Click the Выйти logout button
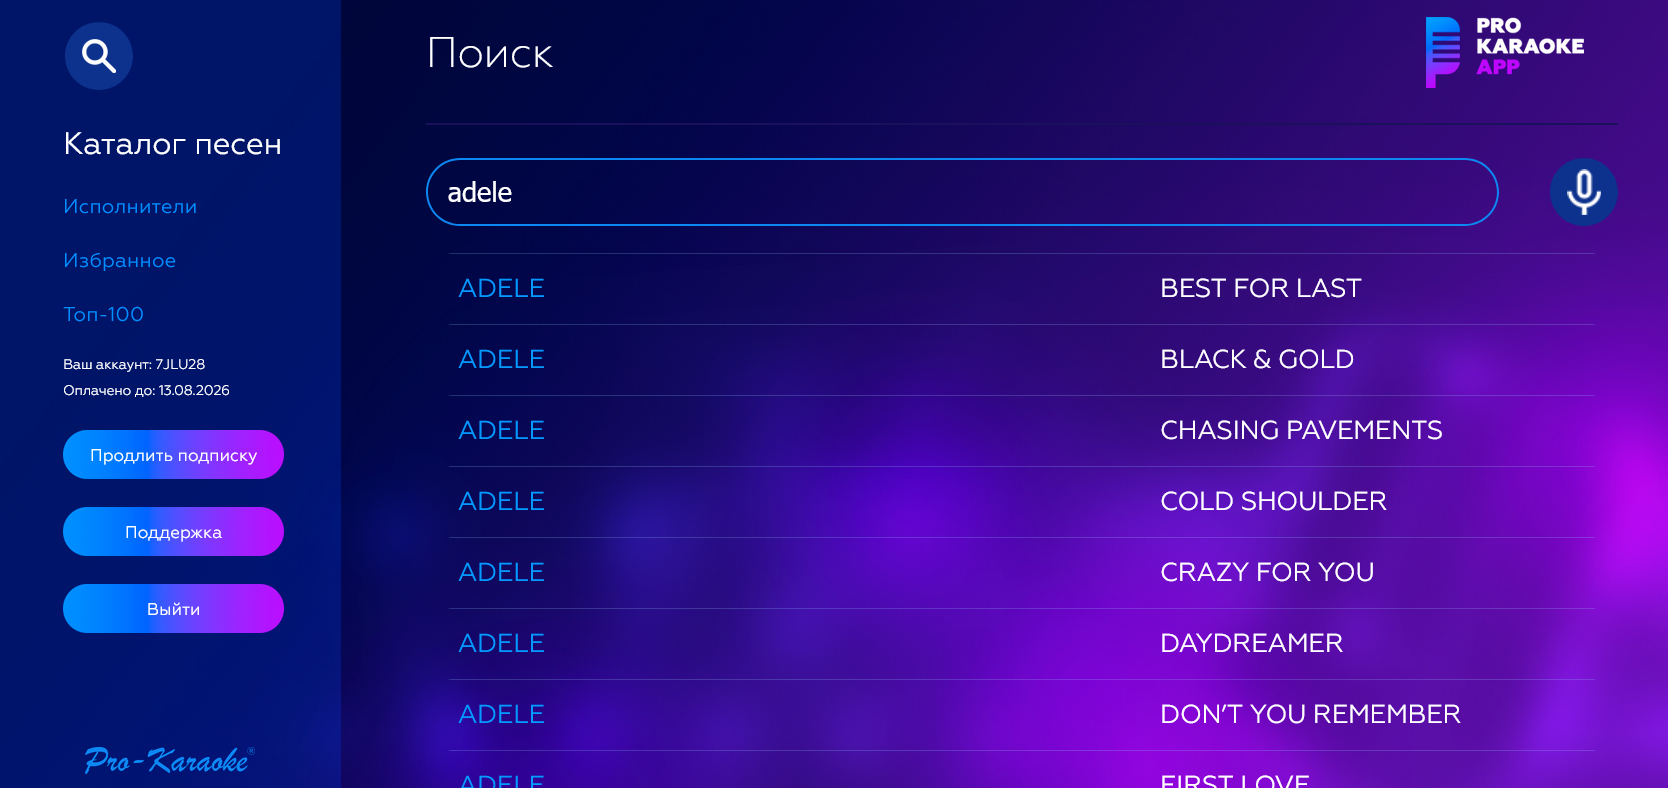Viewport: 1668px width, 788px height. tap(173, 609)
